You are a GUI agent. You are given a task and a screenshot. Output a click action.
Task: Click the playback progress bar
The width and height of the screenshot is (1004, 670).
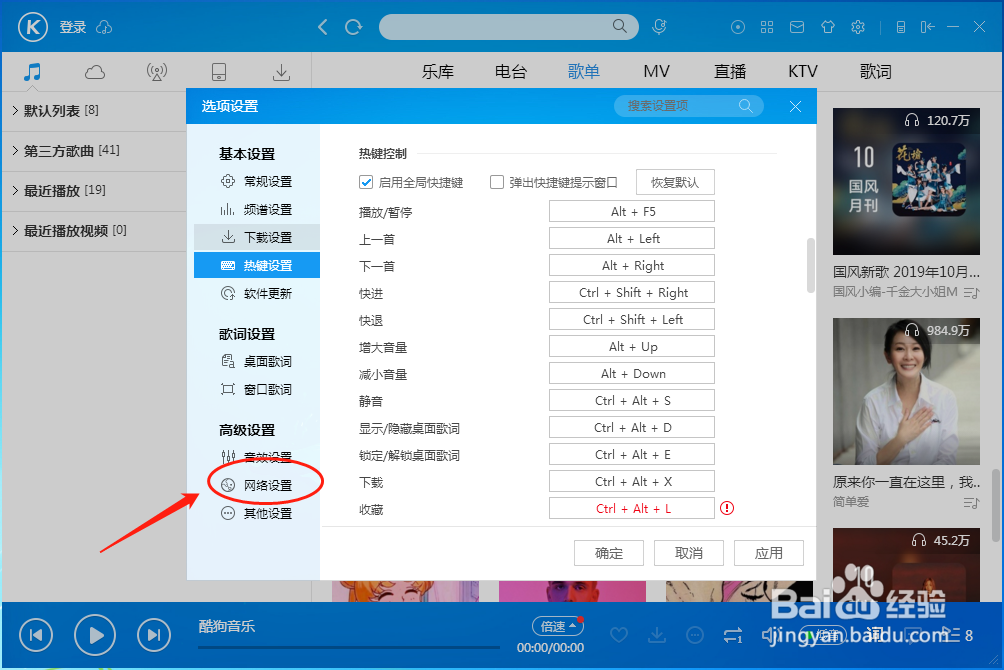pos(348,650)
